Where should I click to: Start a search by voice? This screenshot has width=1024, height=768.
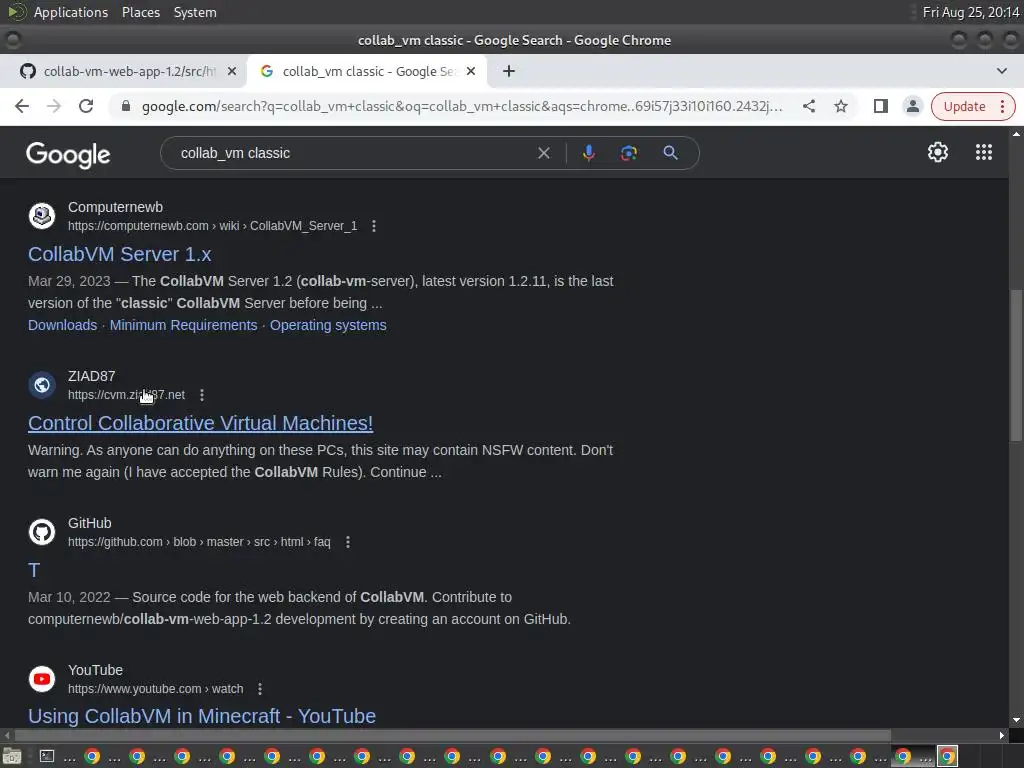click(588, 153)
